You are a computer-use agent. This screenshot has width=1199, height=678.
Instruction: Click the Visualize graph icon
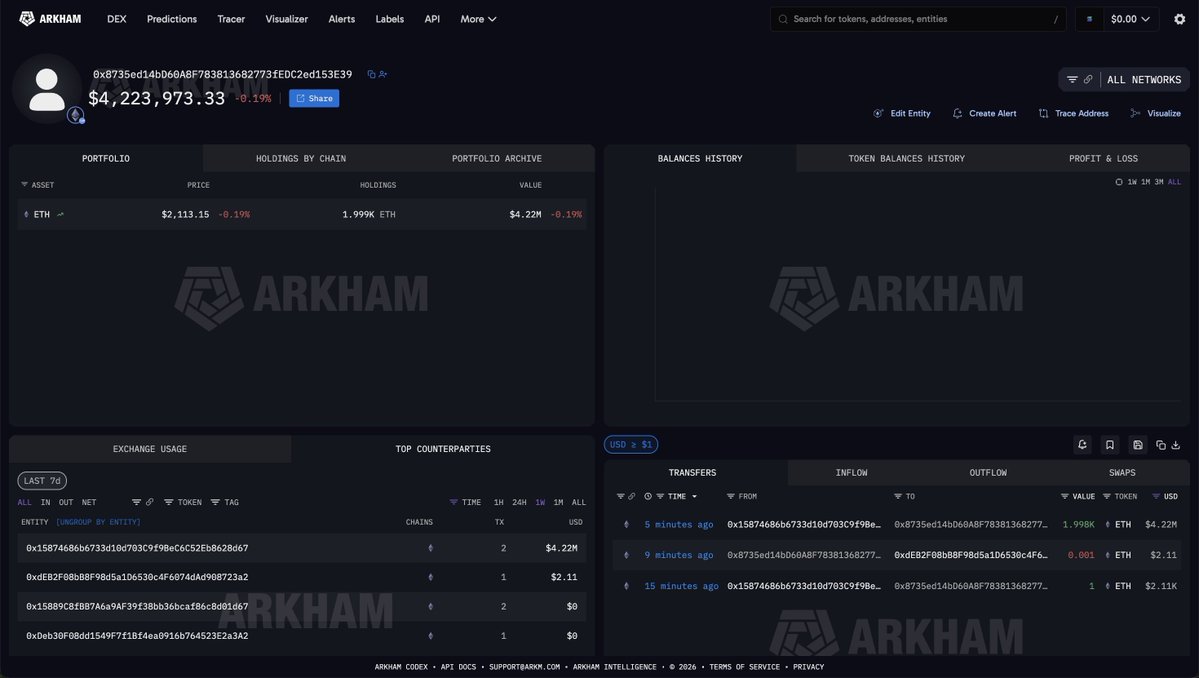[1136, 113]
